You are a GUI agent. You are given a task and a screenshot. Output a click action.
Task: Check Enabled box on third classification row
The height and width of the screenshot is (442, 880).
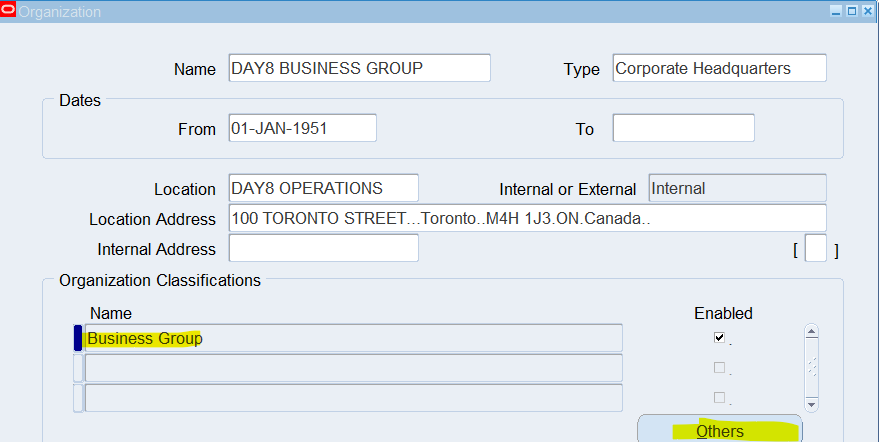point(719,398)
